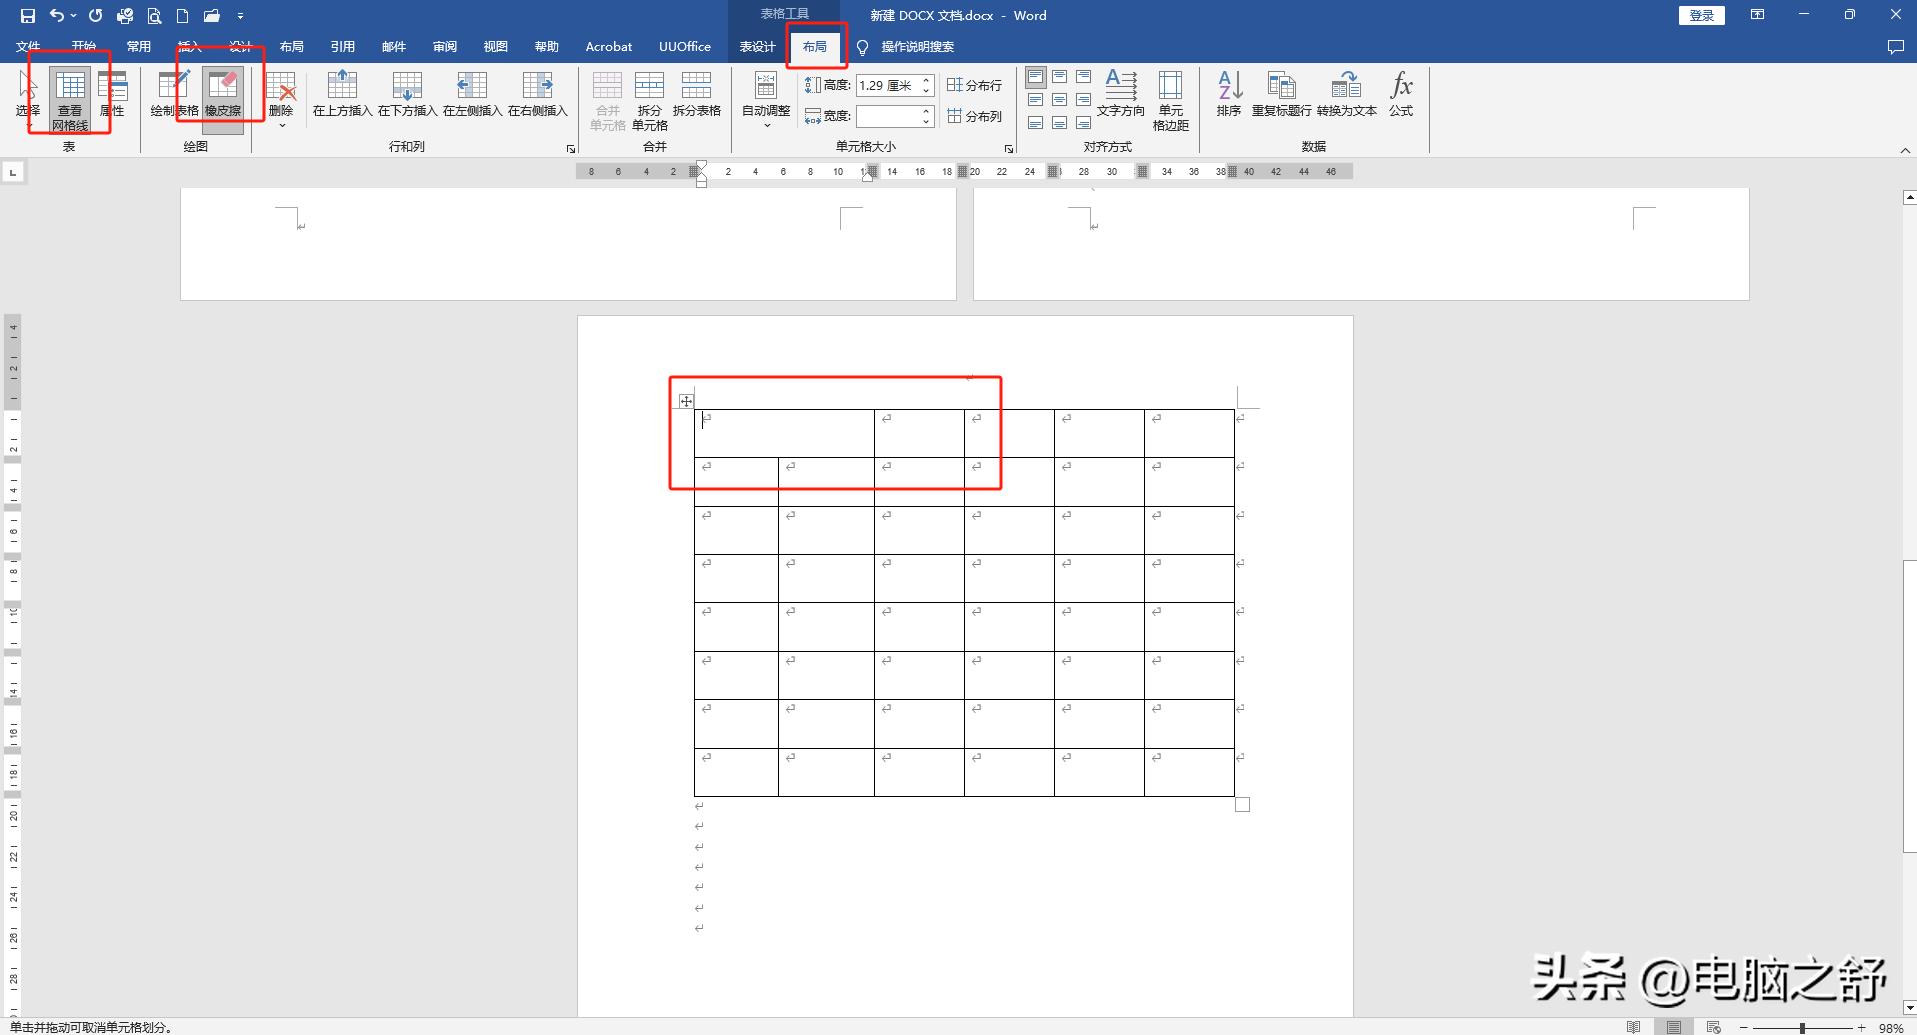
Task: Click the Insert Left (在左侧插入) icon
Action: click(472, 92)
